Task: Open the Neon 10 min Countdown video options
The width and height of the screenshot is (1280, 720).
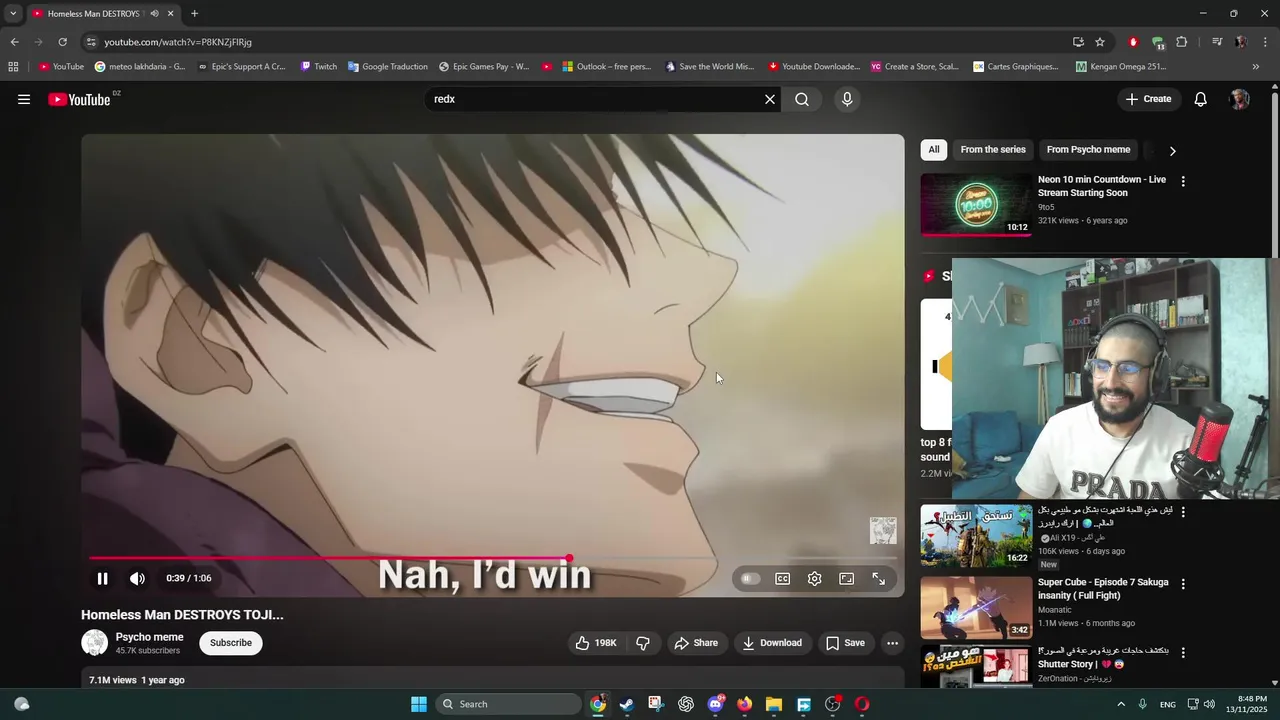Action: coord(1183,182)
